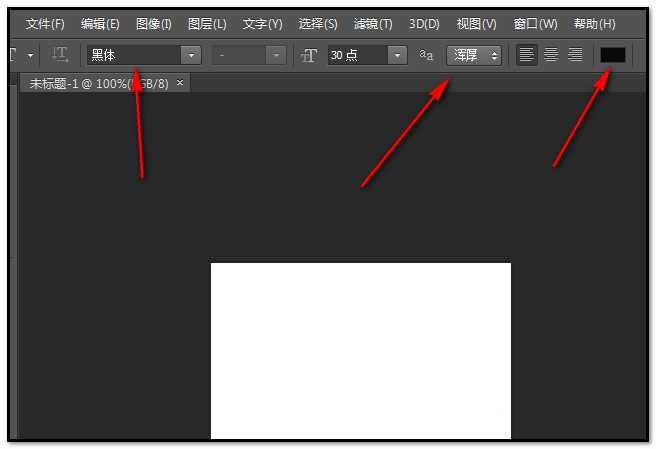
Task: Open the 窗口(W) menu
Action: click(535, 24)
